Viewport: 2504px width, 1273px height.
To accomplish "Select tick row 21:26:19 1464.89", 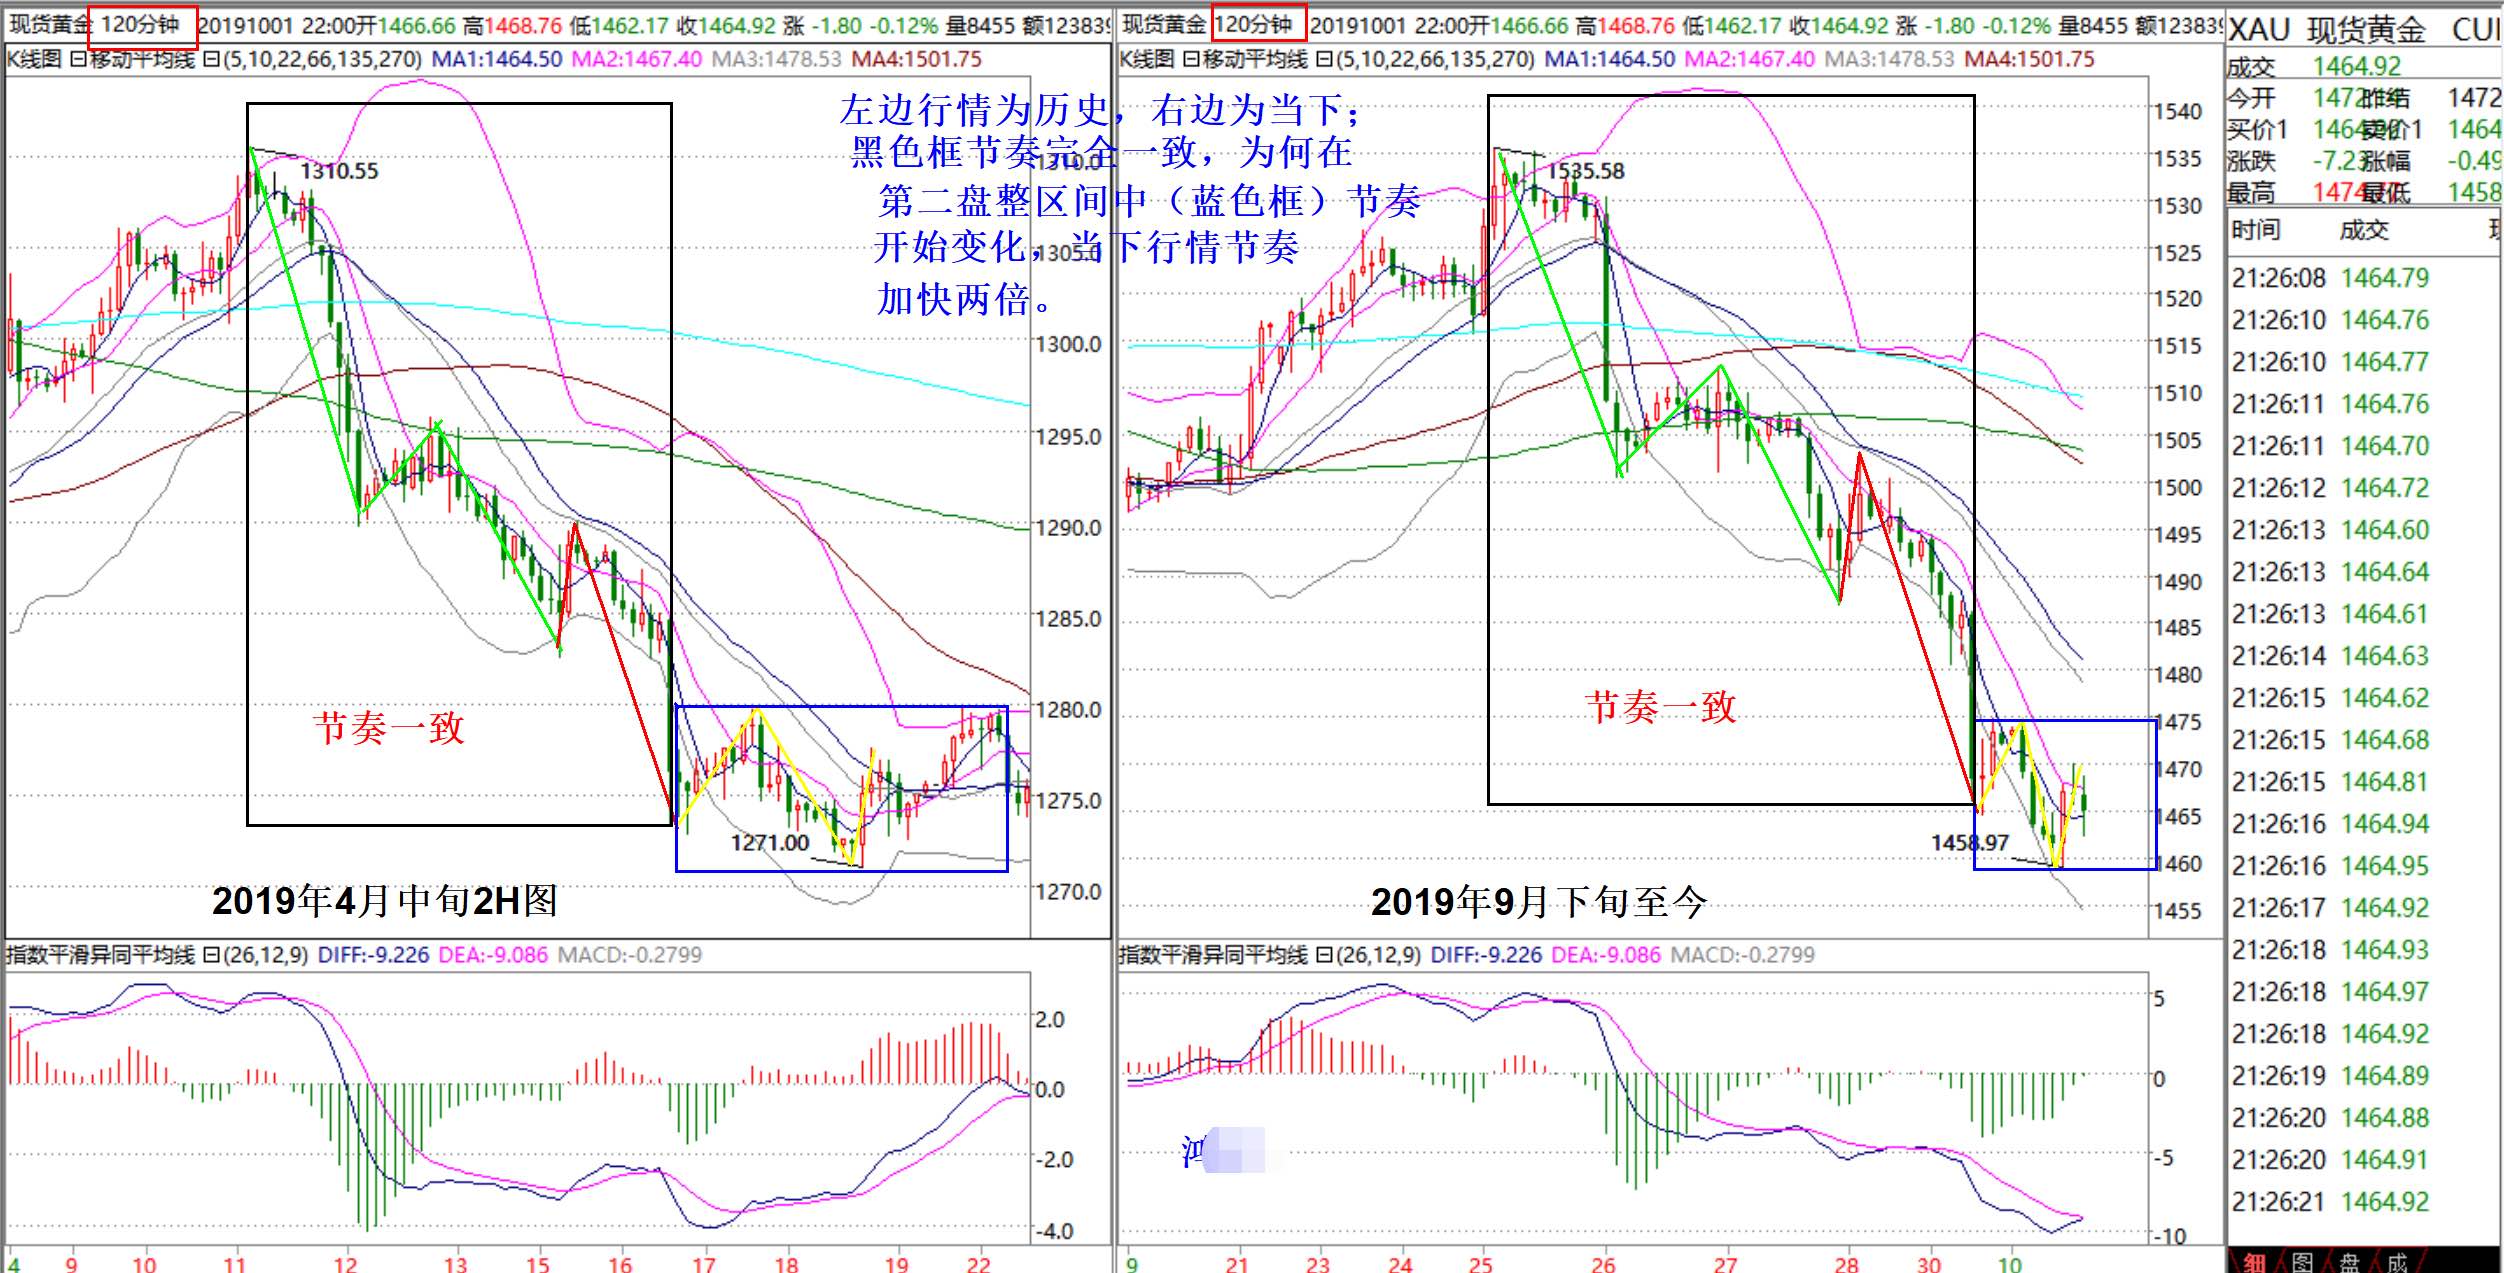I will click(x=2330, y=1076).
